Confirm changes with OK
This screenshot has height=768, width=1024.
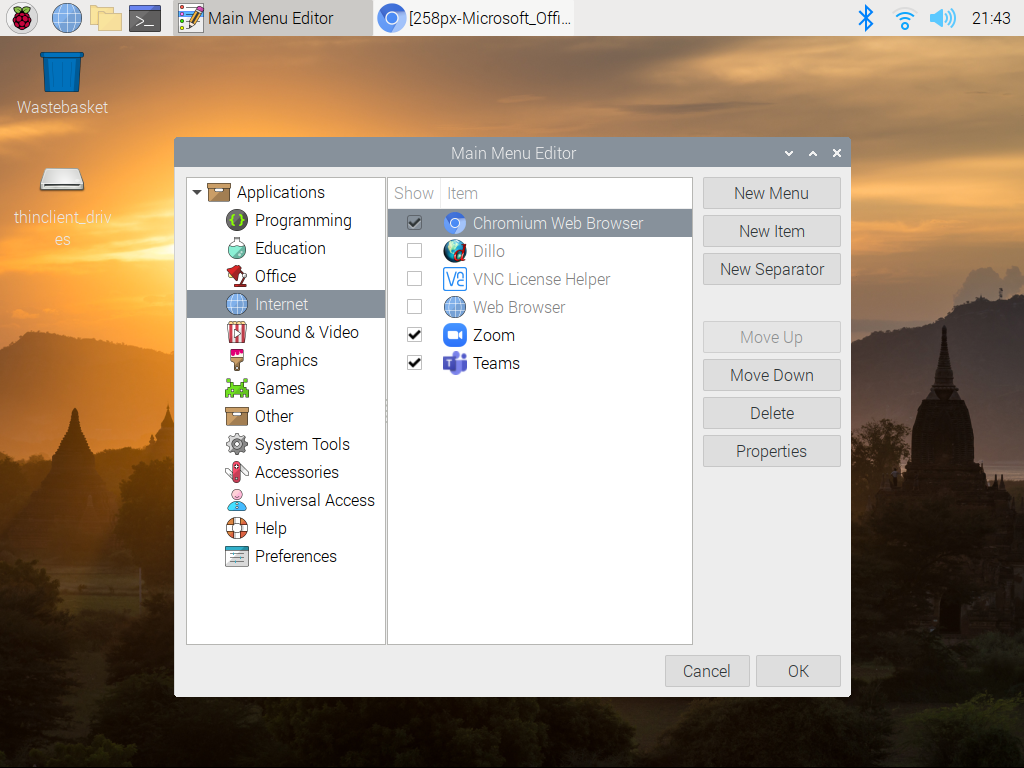(798, 671)
